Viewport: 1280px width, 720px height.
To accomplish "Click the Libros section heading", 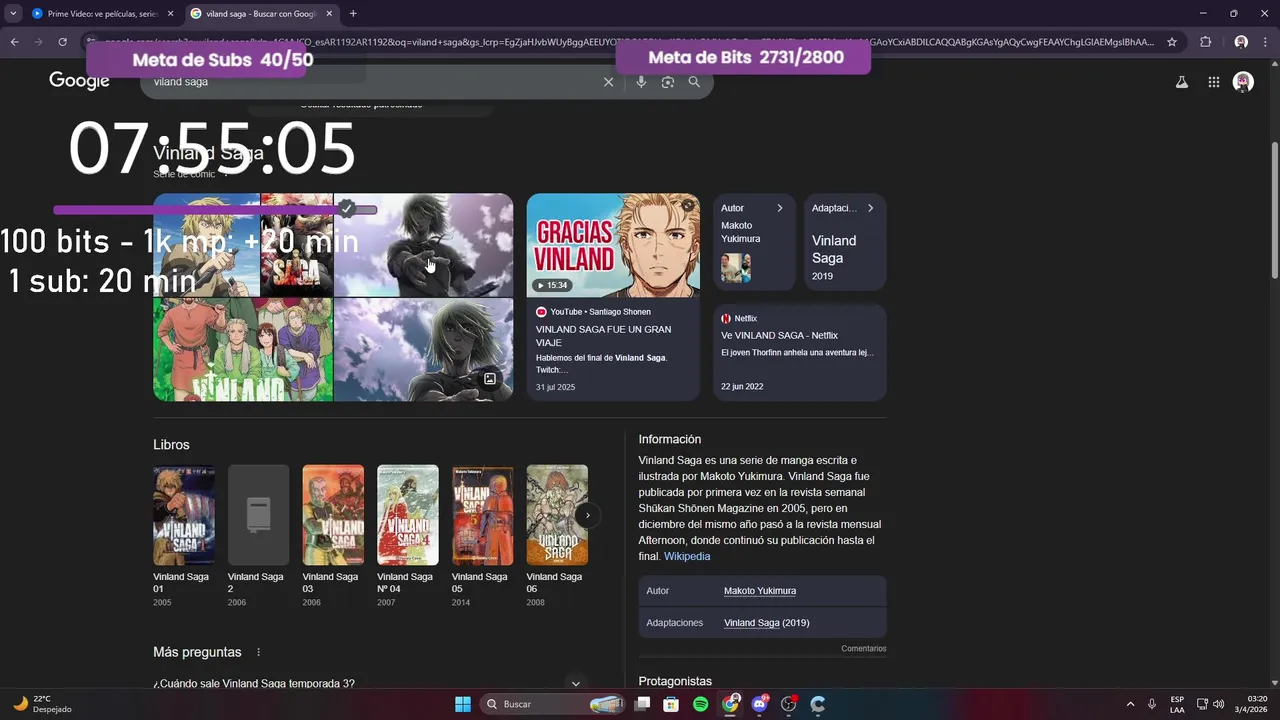I will click(x=171, y=445).
